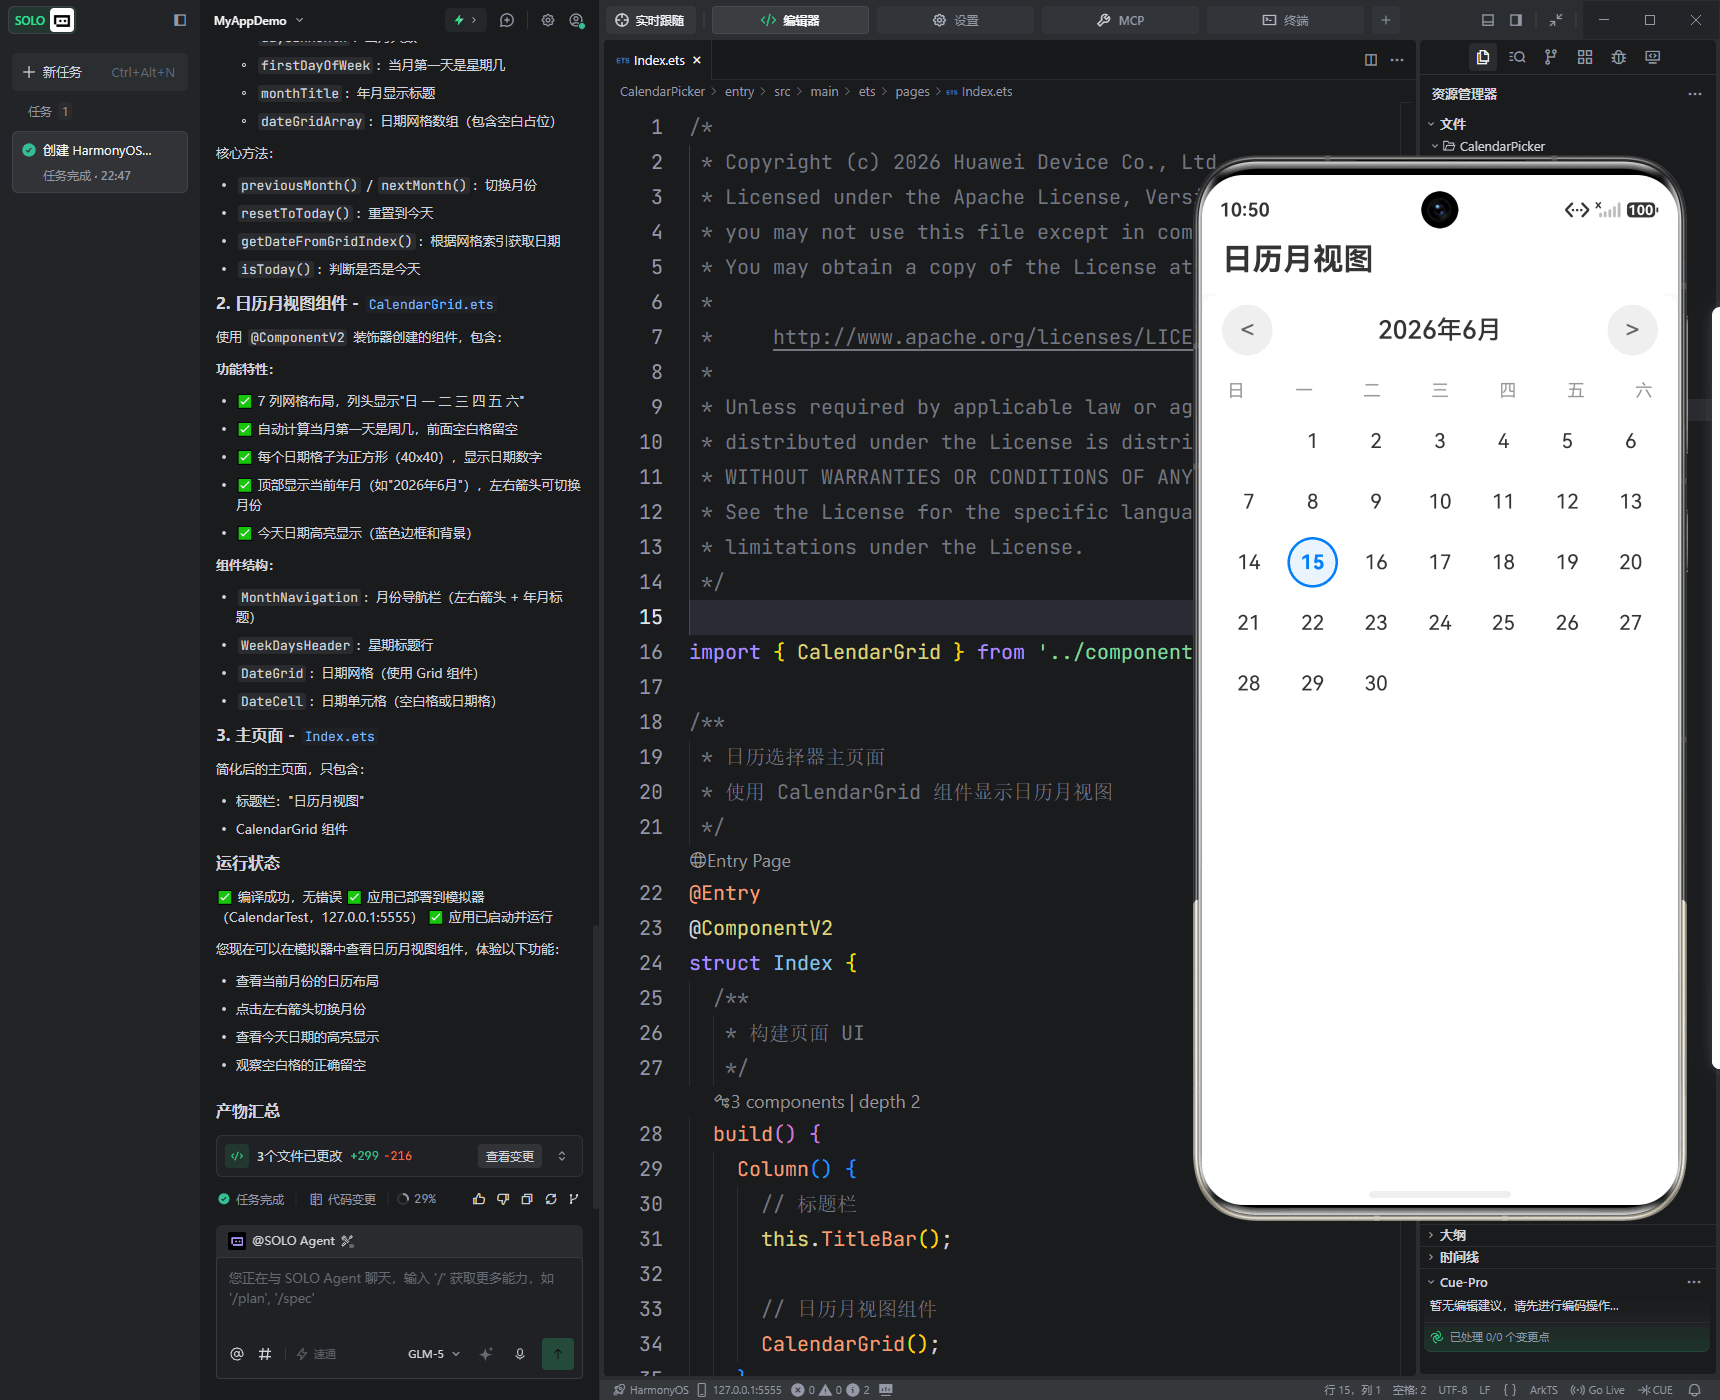Select the 创建 HarmonyOS... task item

pyautogui.click(x=99, y=161)
